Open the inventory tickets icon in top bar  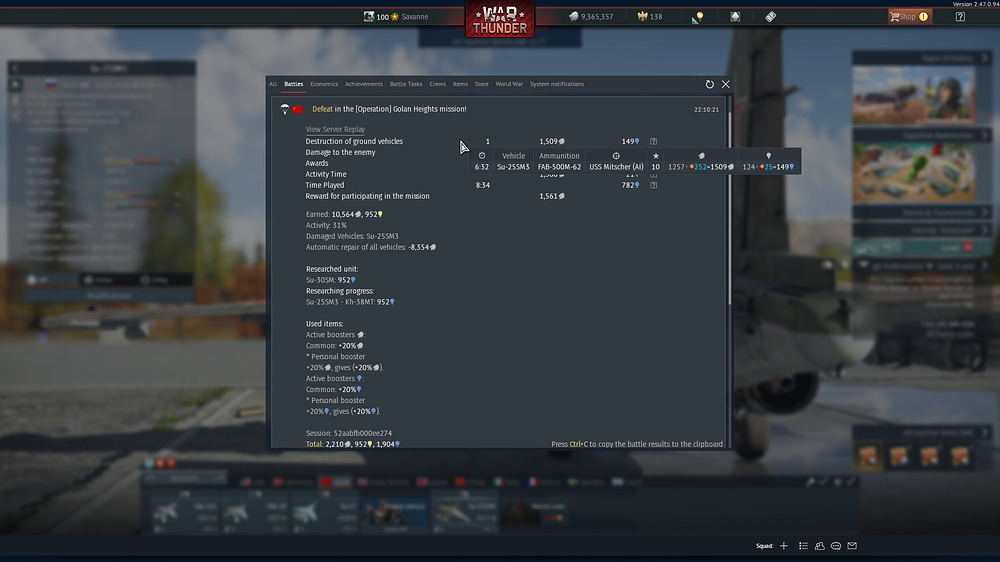(x=771, y=17)
